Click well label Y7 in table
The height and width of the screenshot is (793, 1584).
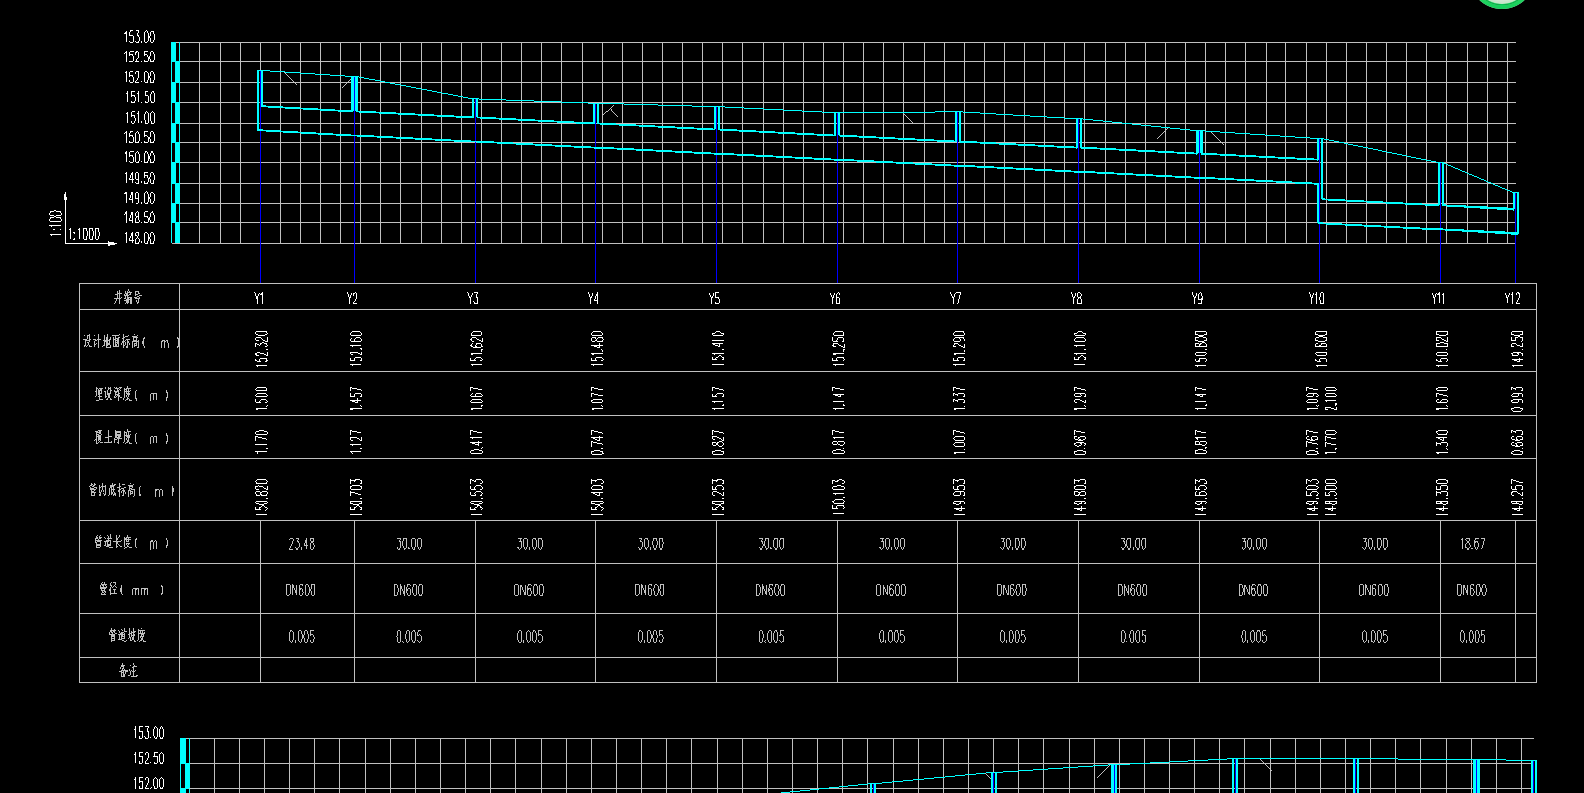(956, 298)
